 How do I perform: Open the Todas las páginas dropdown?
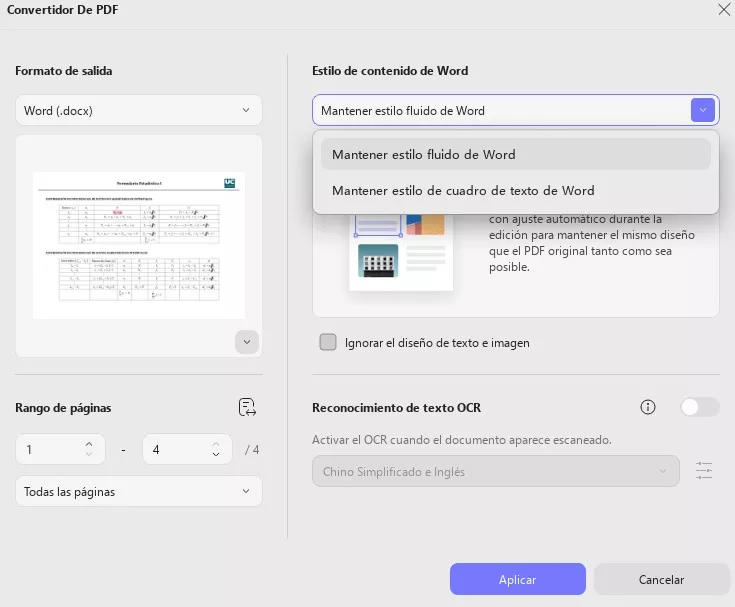pyautogui.click(x=139, y=491)
